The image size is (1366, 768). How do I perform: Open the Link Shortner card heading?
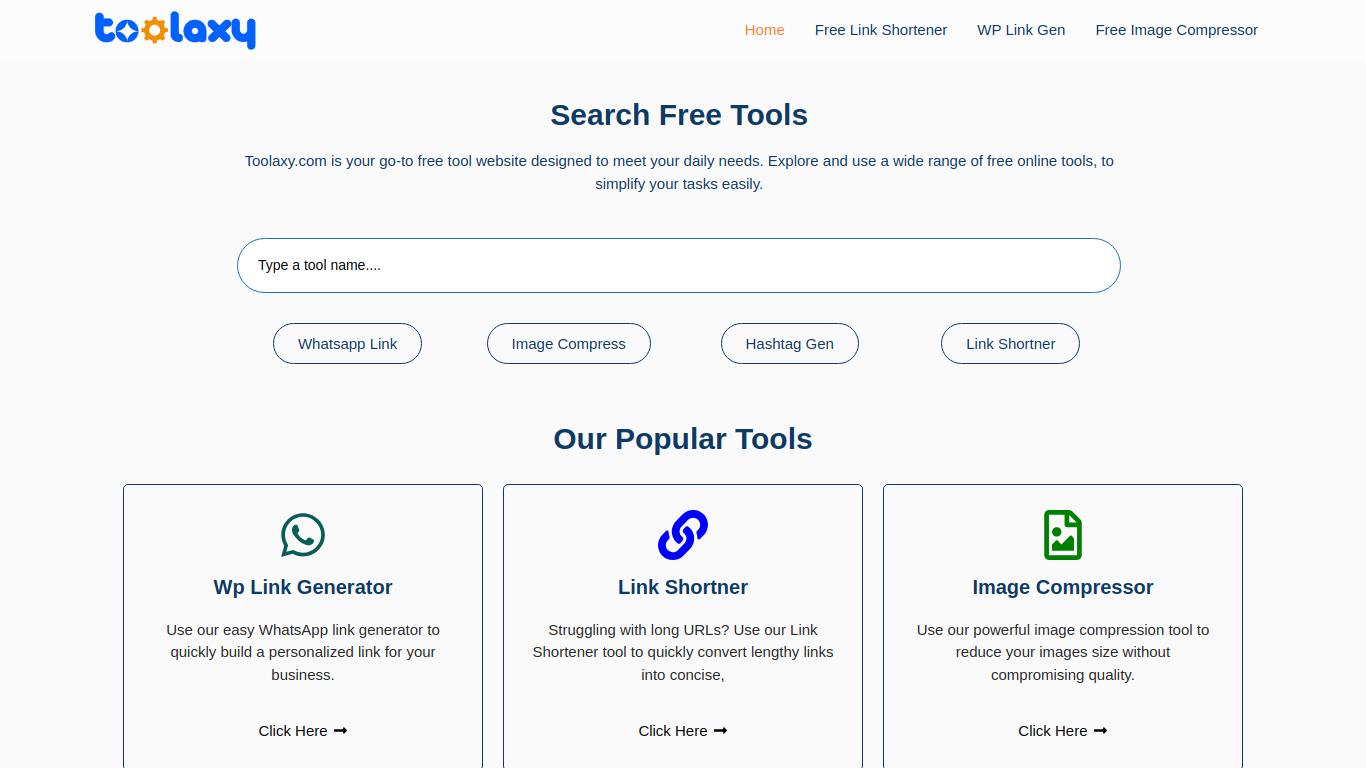click(683, 587)
